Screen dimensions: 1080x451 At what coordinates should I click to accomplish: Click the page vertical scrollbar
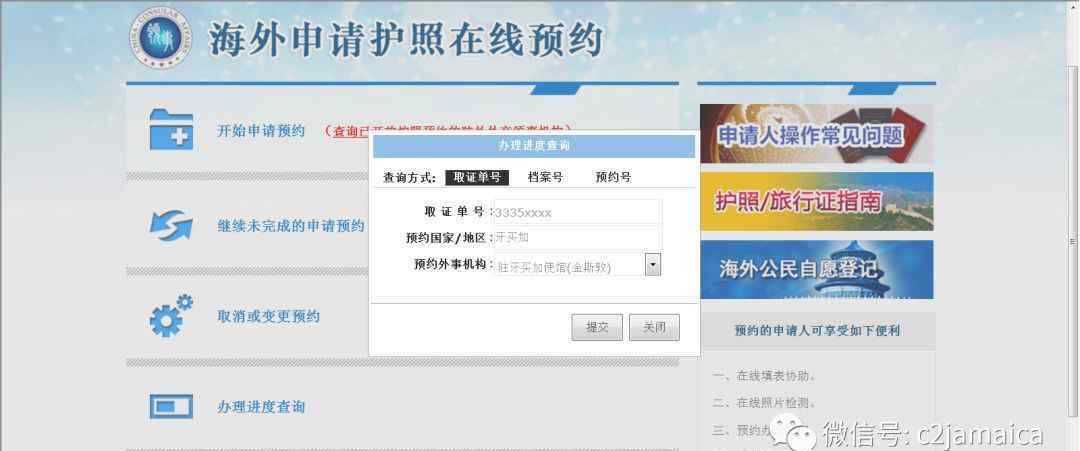pos(1072,241)
